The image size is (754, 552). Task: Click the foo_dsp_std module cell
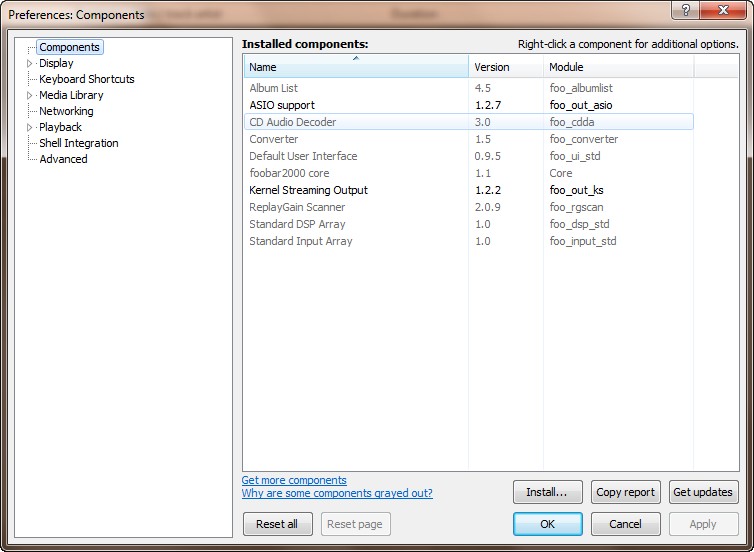[x=579, y=224]
